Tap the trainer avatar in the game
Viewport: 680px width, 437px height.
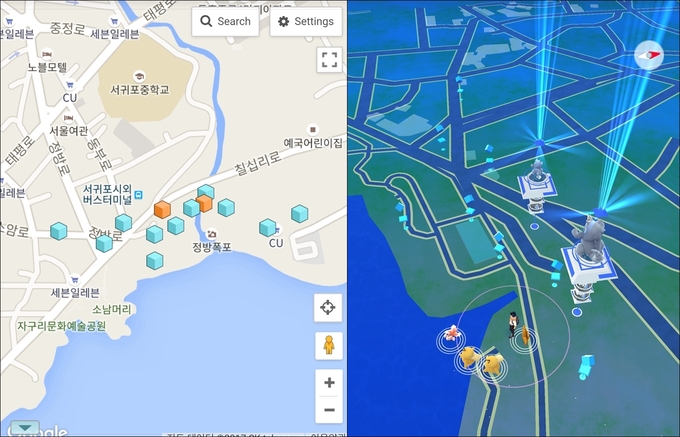(513, 325)
